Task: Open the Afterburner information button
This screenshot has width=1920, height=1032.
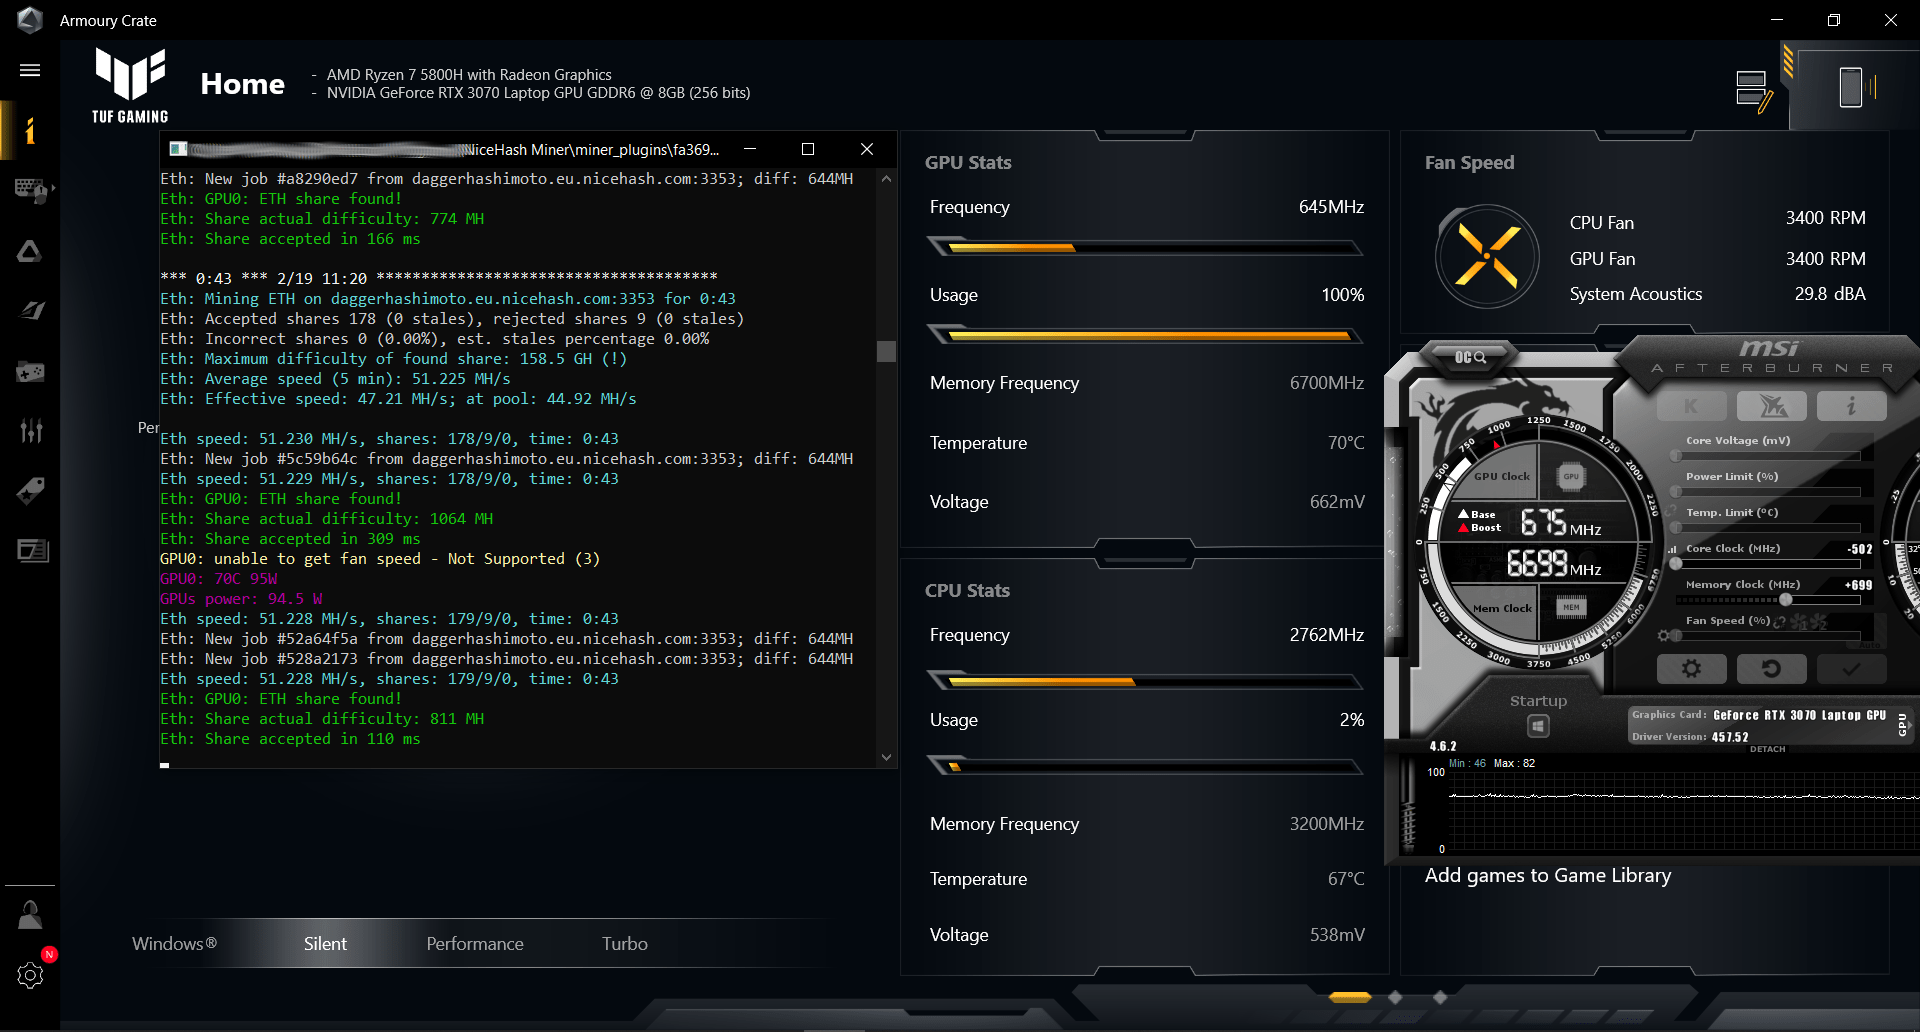Action: (x=1851, y=406)
